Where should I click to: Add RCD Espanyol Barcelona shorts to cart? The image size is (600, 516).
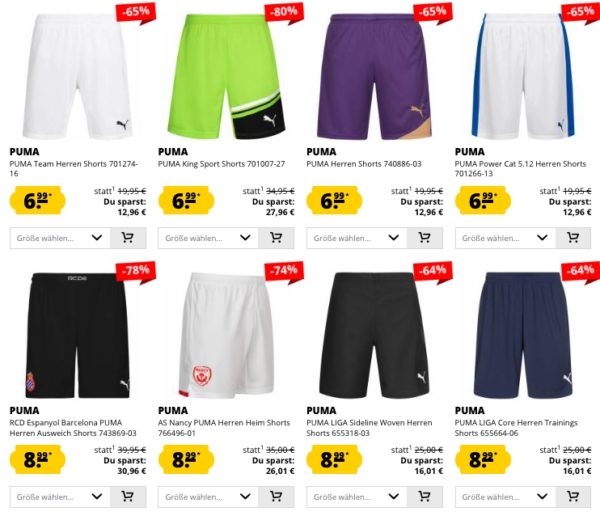[128, 497]
